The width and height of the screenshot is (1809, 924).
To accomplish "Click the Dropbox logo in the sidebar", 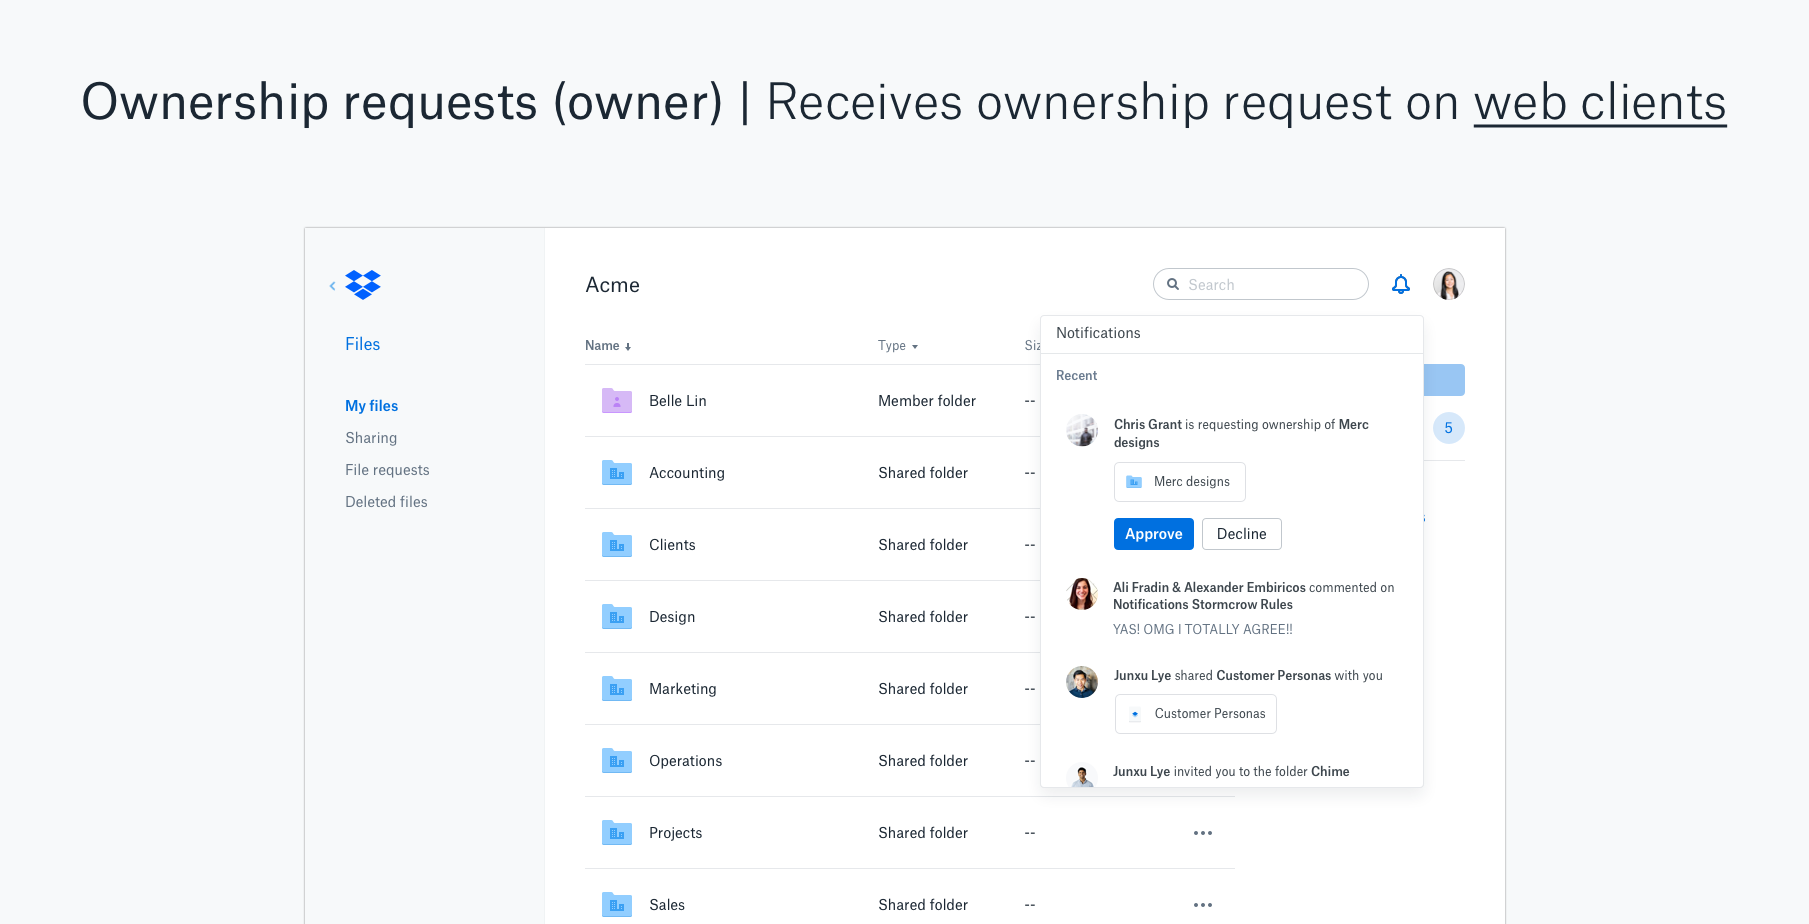I will click(x=362, y=285).
